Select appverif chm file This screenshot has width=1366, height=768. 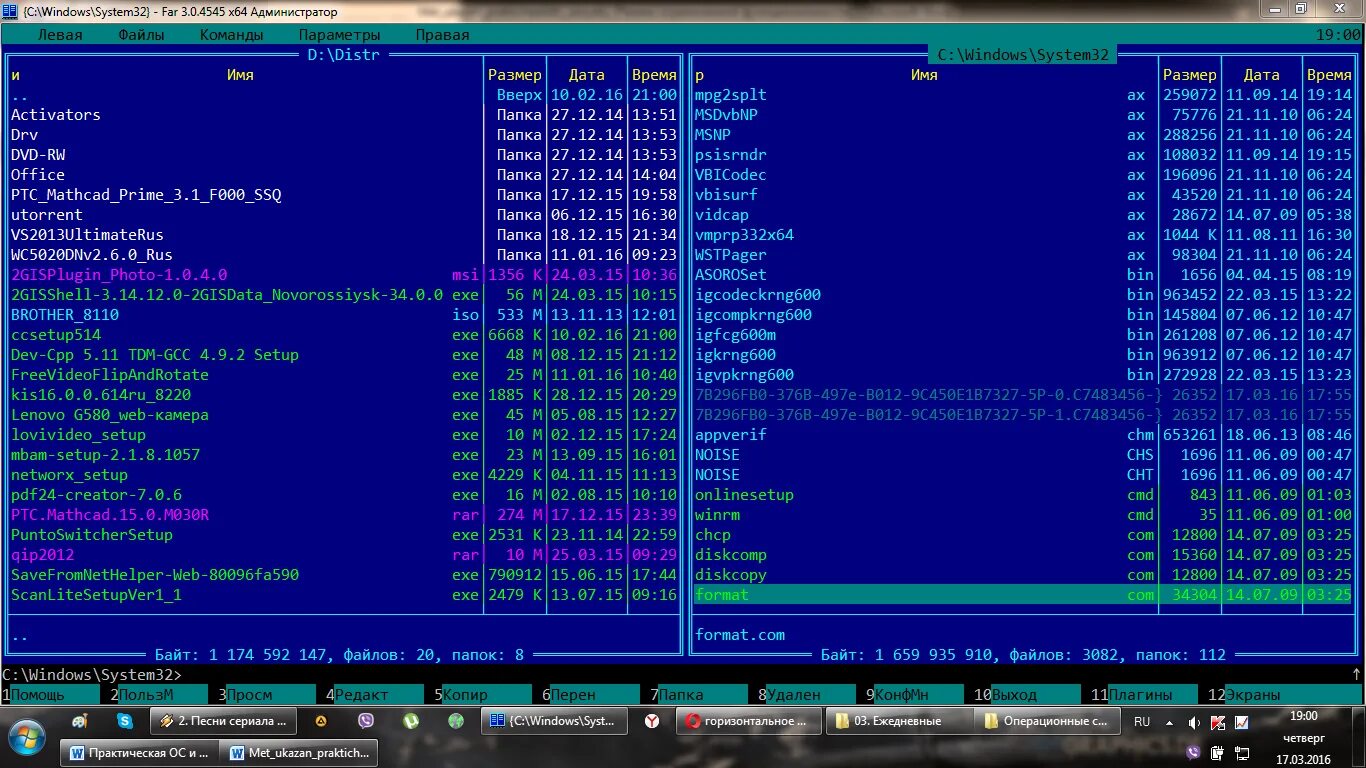1024,435
